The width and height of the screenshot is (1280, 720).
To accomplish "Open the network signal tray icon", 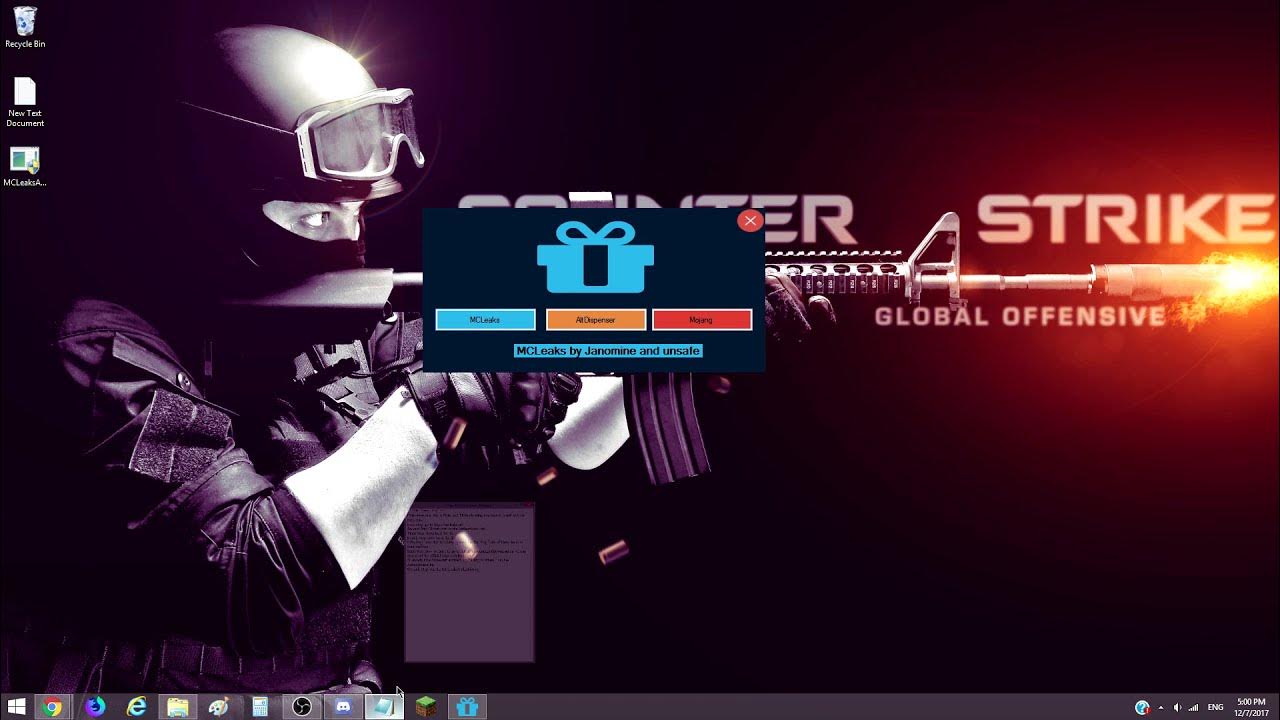I will click(x=1193, y=707).
